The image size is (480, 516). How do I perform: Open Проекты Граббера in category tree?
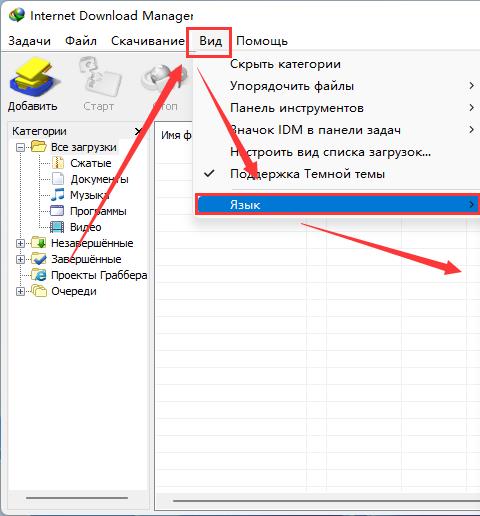pos(99,275)
